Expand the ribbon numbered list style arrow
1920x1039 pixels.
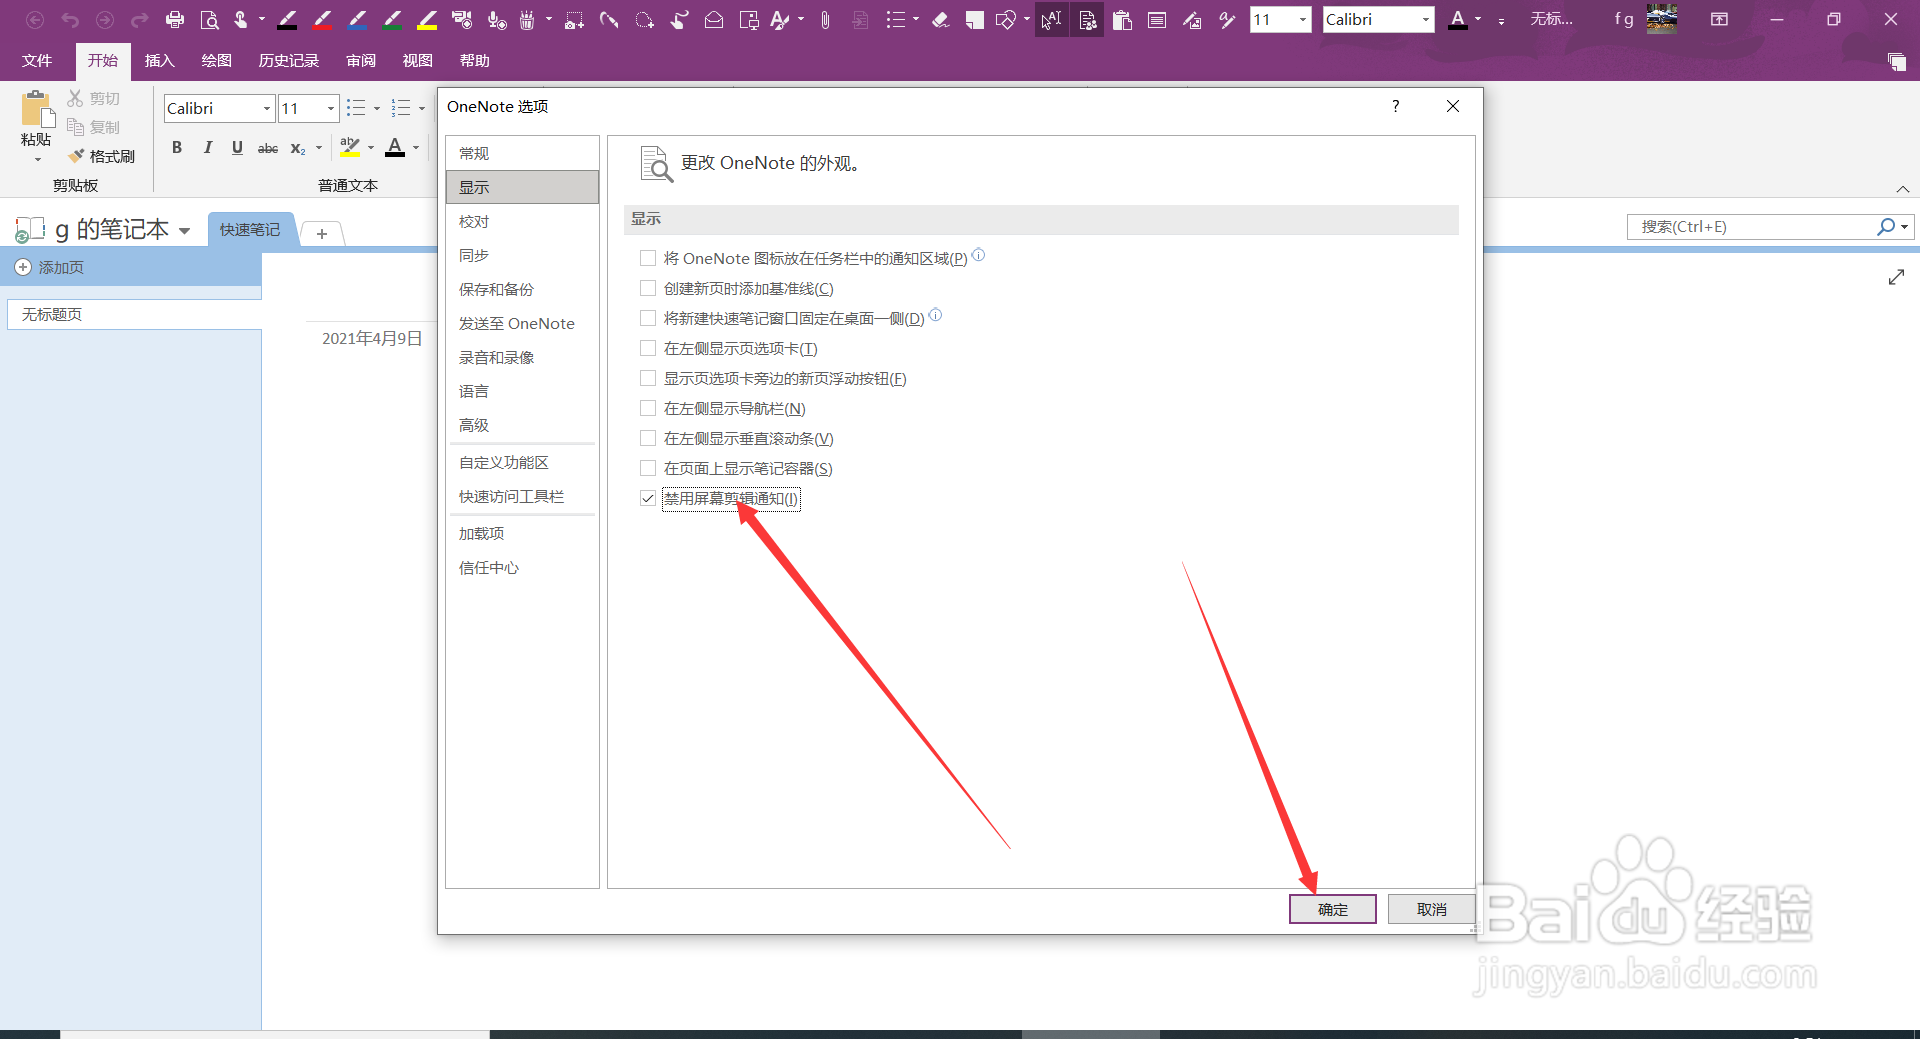[422, 108]
